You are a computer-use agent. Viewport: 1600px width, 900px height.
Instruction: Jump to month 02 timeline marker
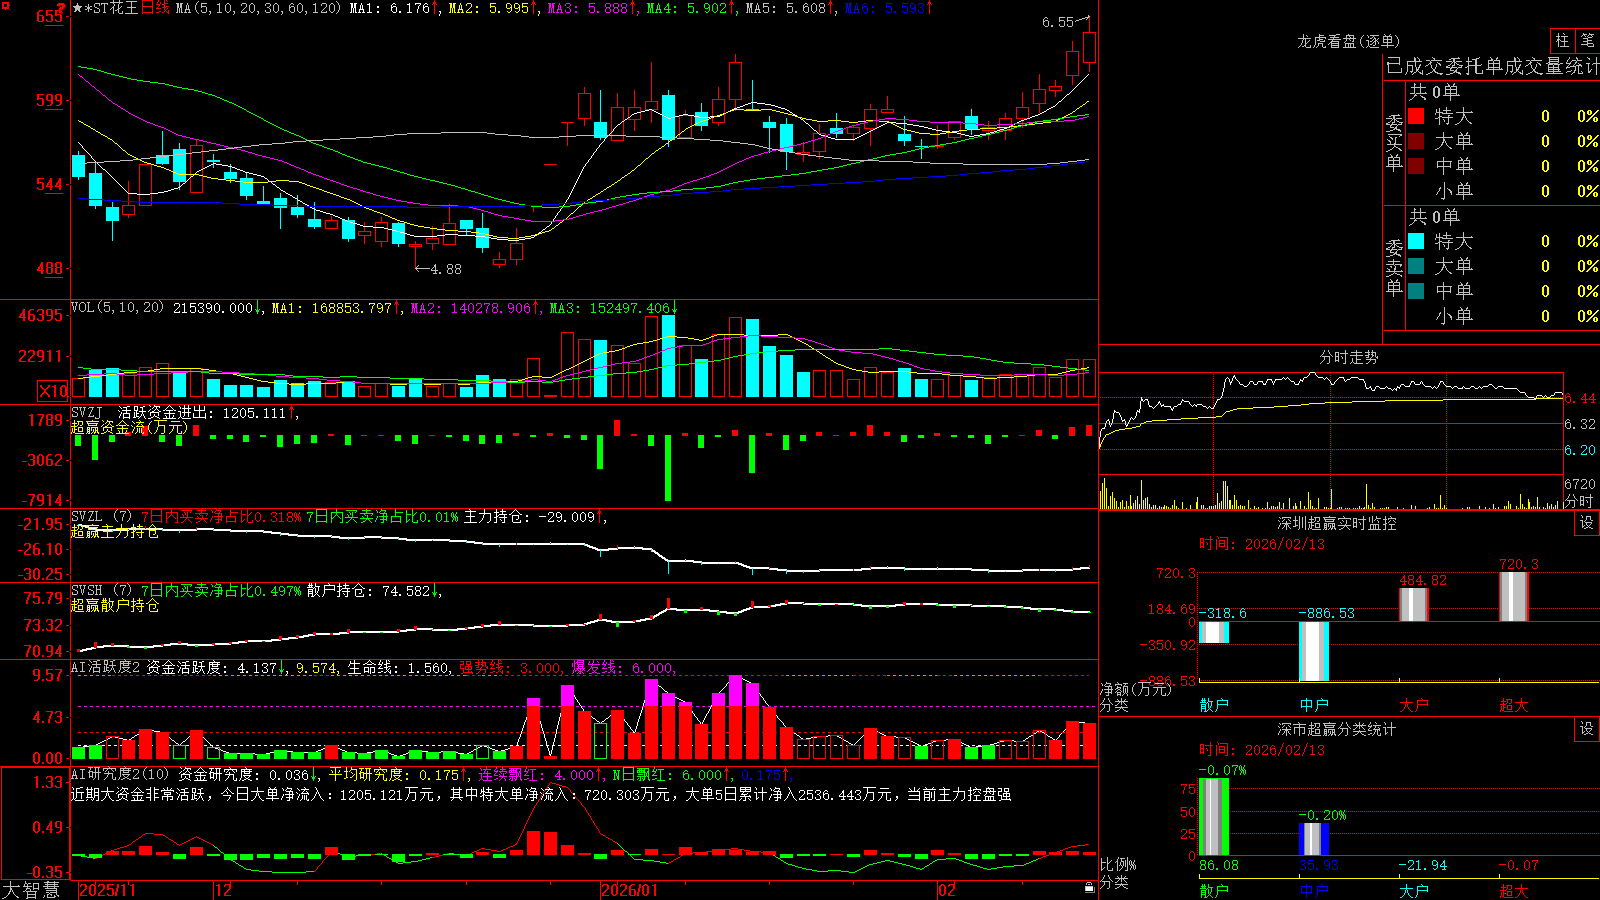(x=947, y=890)
